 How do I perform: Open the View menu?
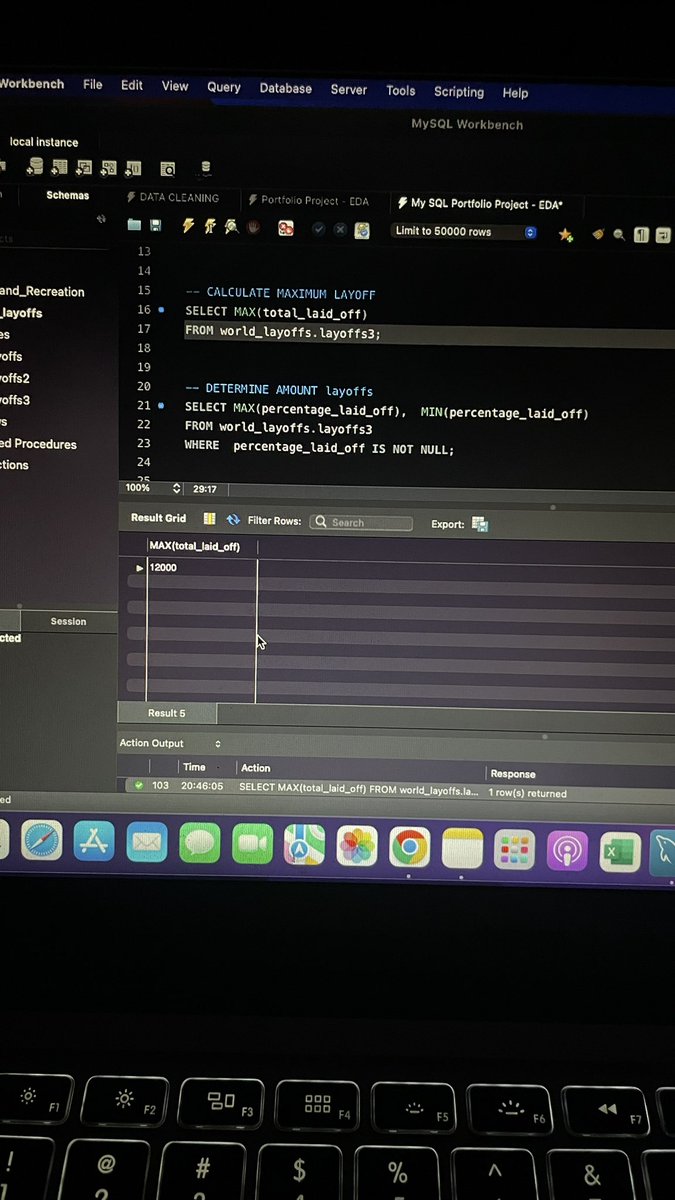point(175,86)
